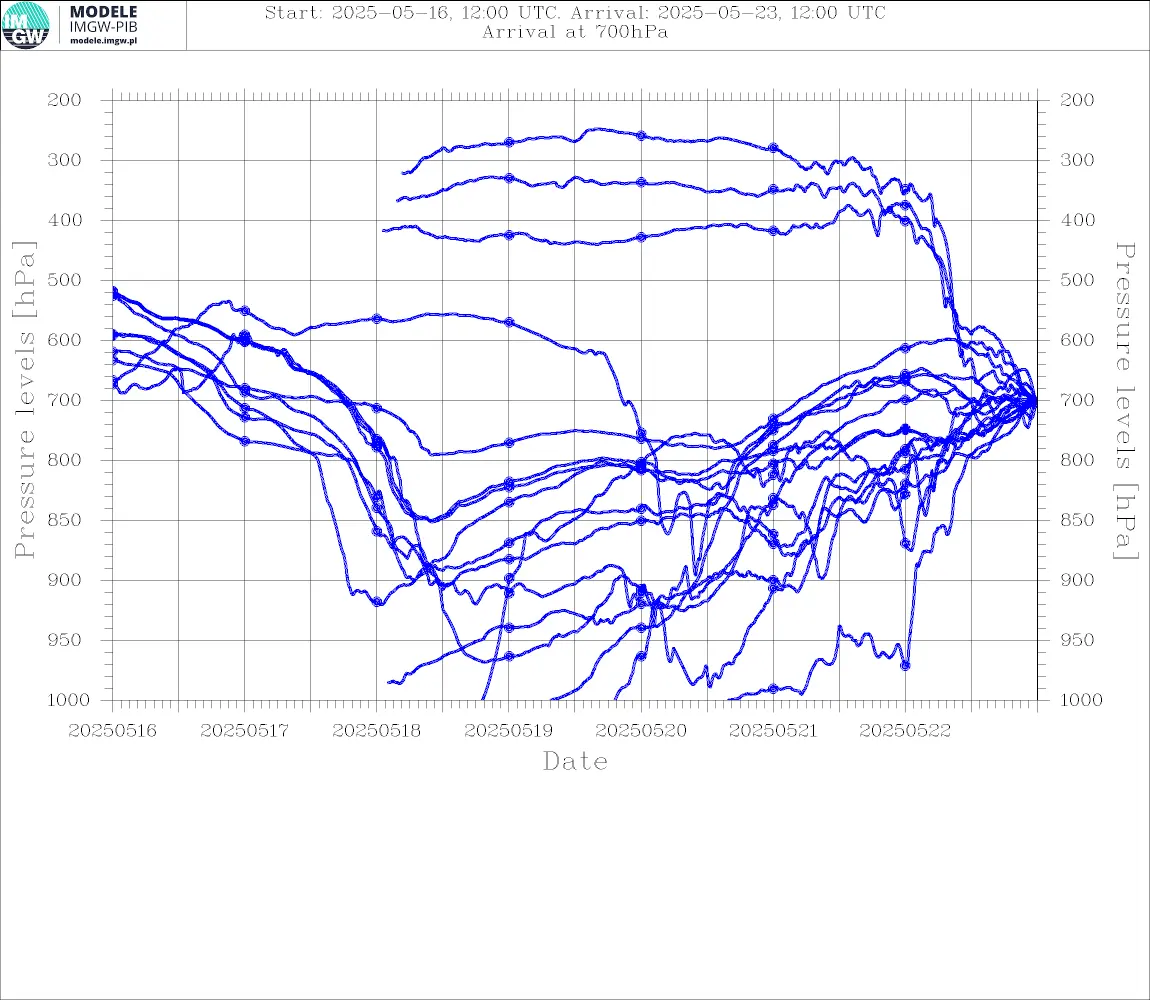Click the left axis 1000 label

[68, 700]
